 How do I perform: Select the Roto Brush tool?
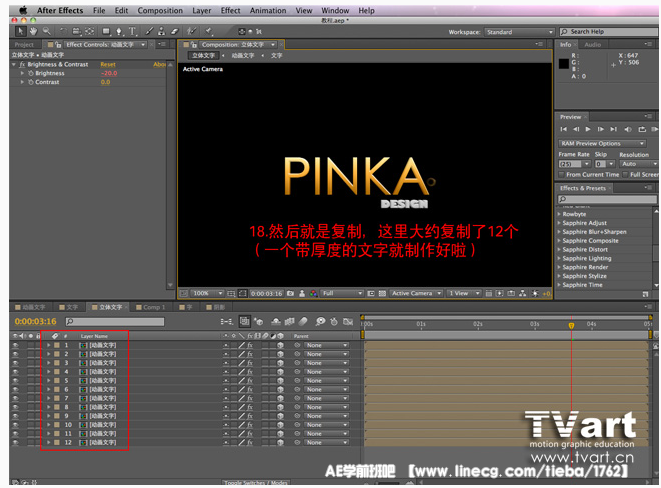pos(191,31)
